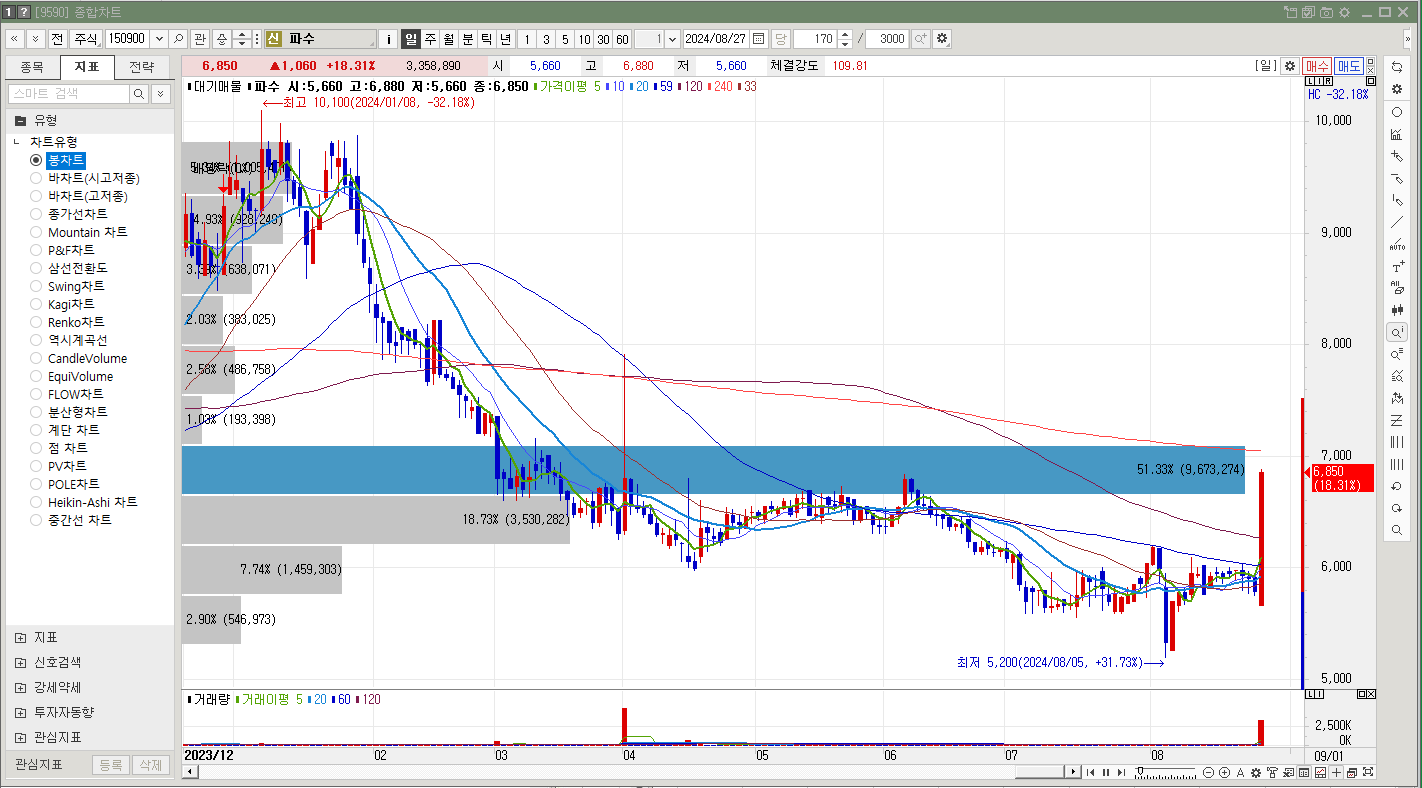This screenshot has width=1422, height=788.
Task: Switch chart period to 월 (monthly)
Action: point(449,39)
